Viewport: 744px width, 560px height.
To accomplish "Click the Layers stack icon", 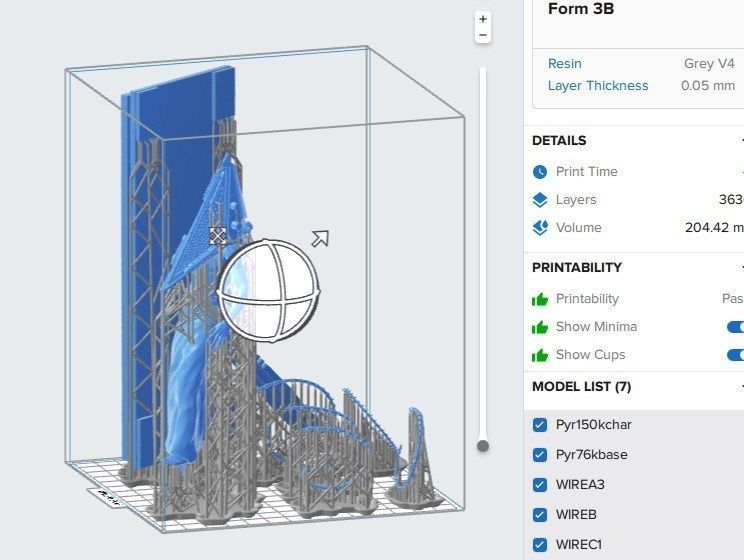I will (540, 200).
